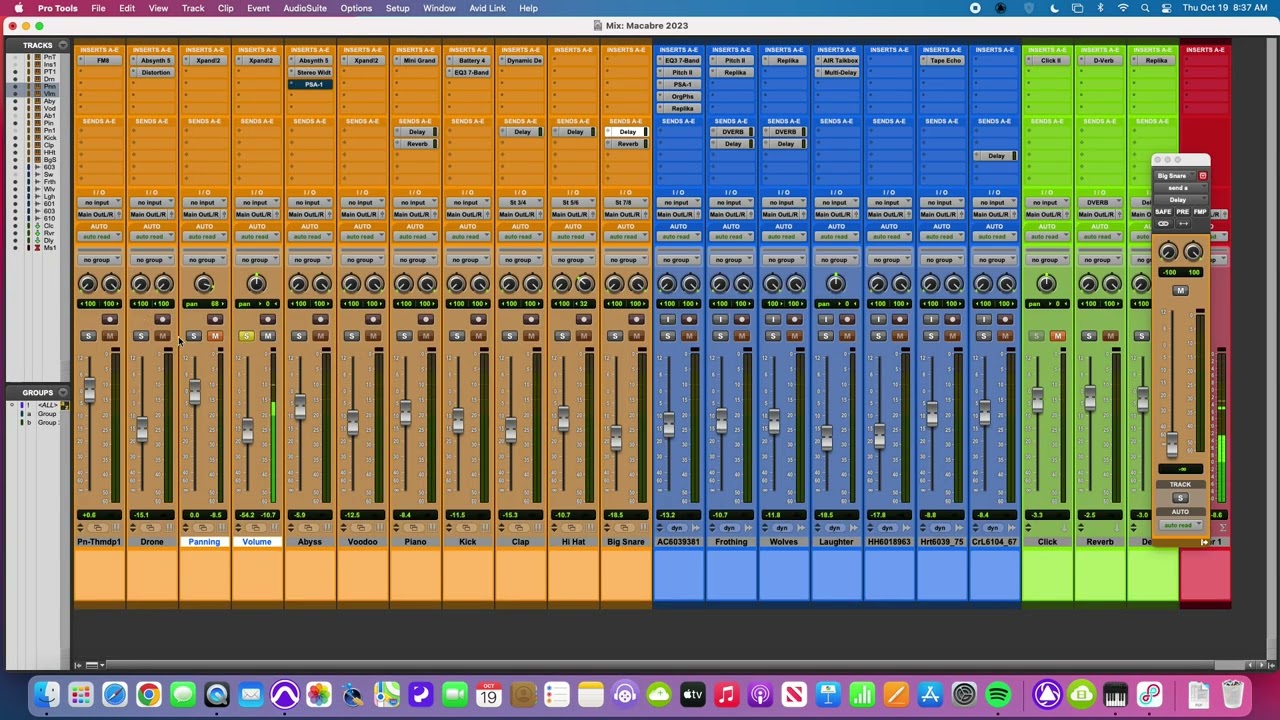Screen dimensions: 1280x720
Task: Open Google Chrome from the Dock
Action: pos(148,694)
